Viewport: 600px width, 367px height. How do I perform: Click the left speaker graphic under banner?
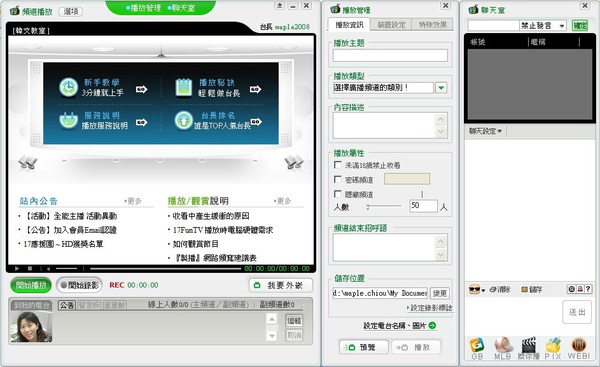tap(28, 162)
